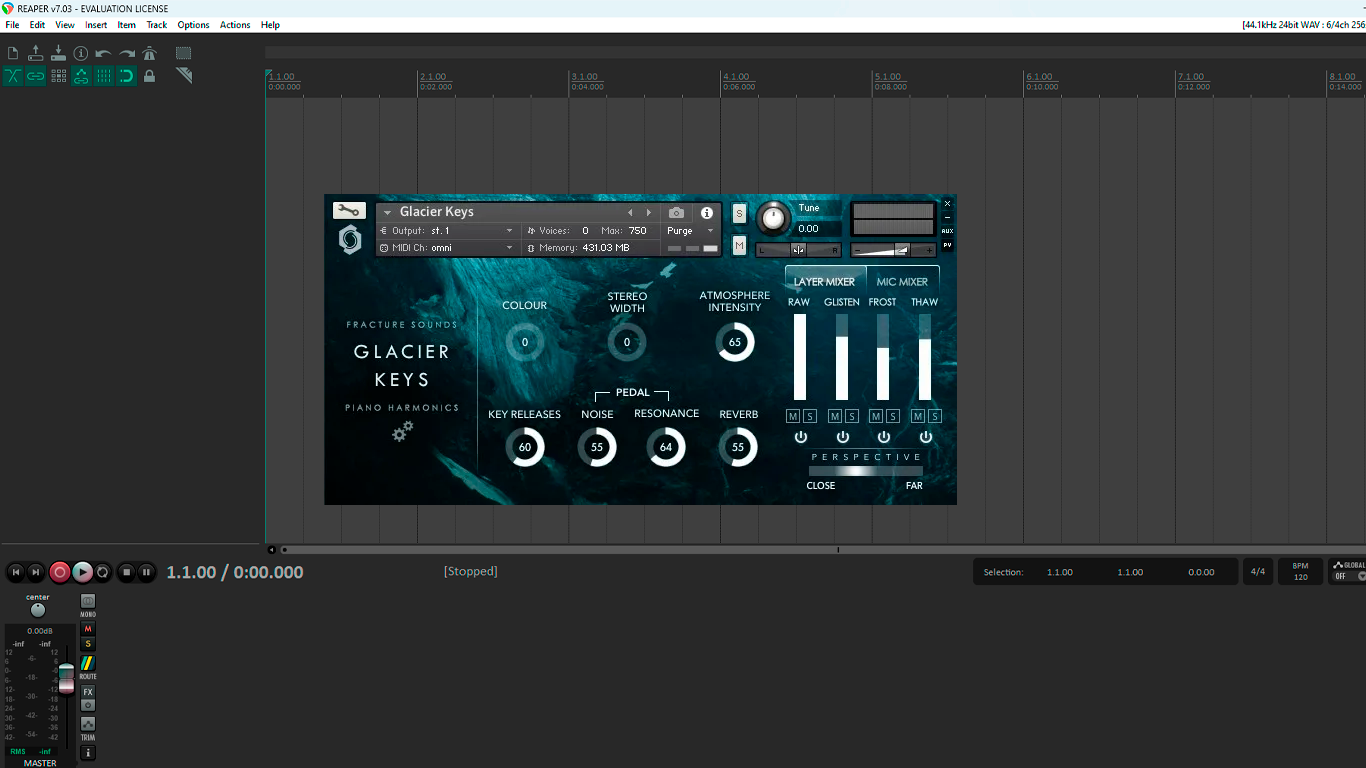Image resolution: width=1366 pixels, height=768 pixels.
Task: Open the Output st. 1 dropdown
Action: 447,231
